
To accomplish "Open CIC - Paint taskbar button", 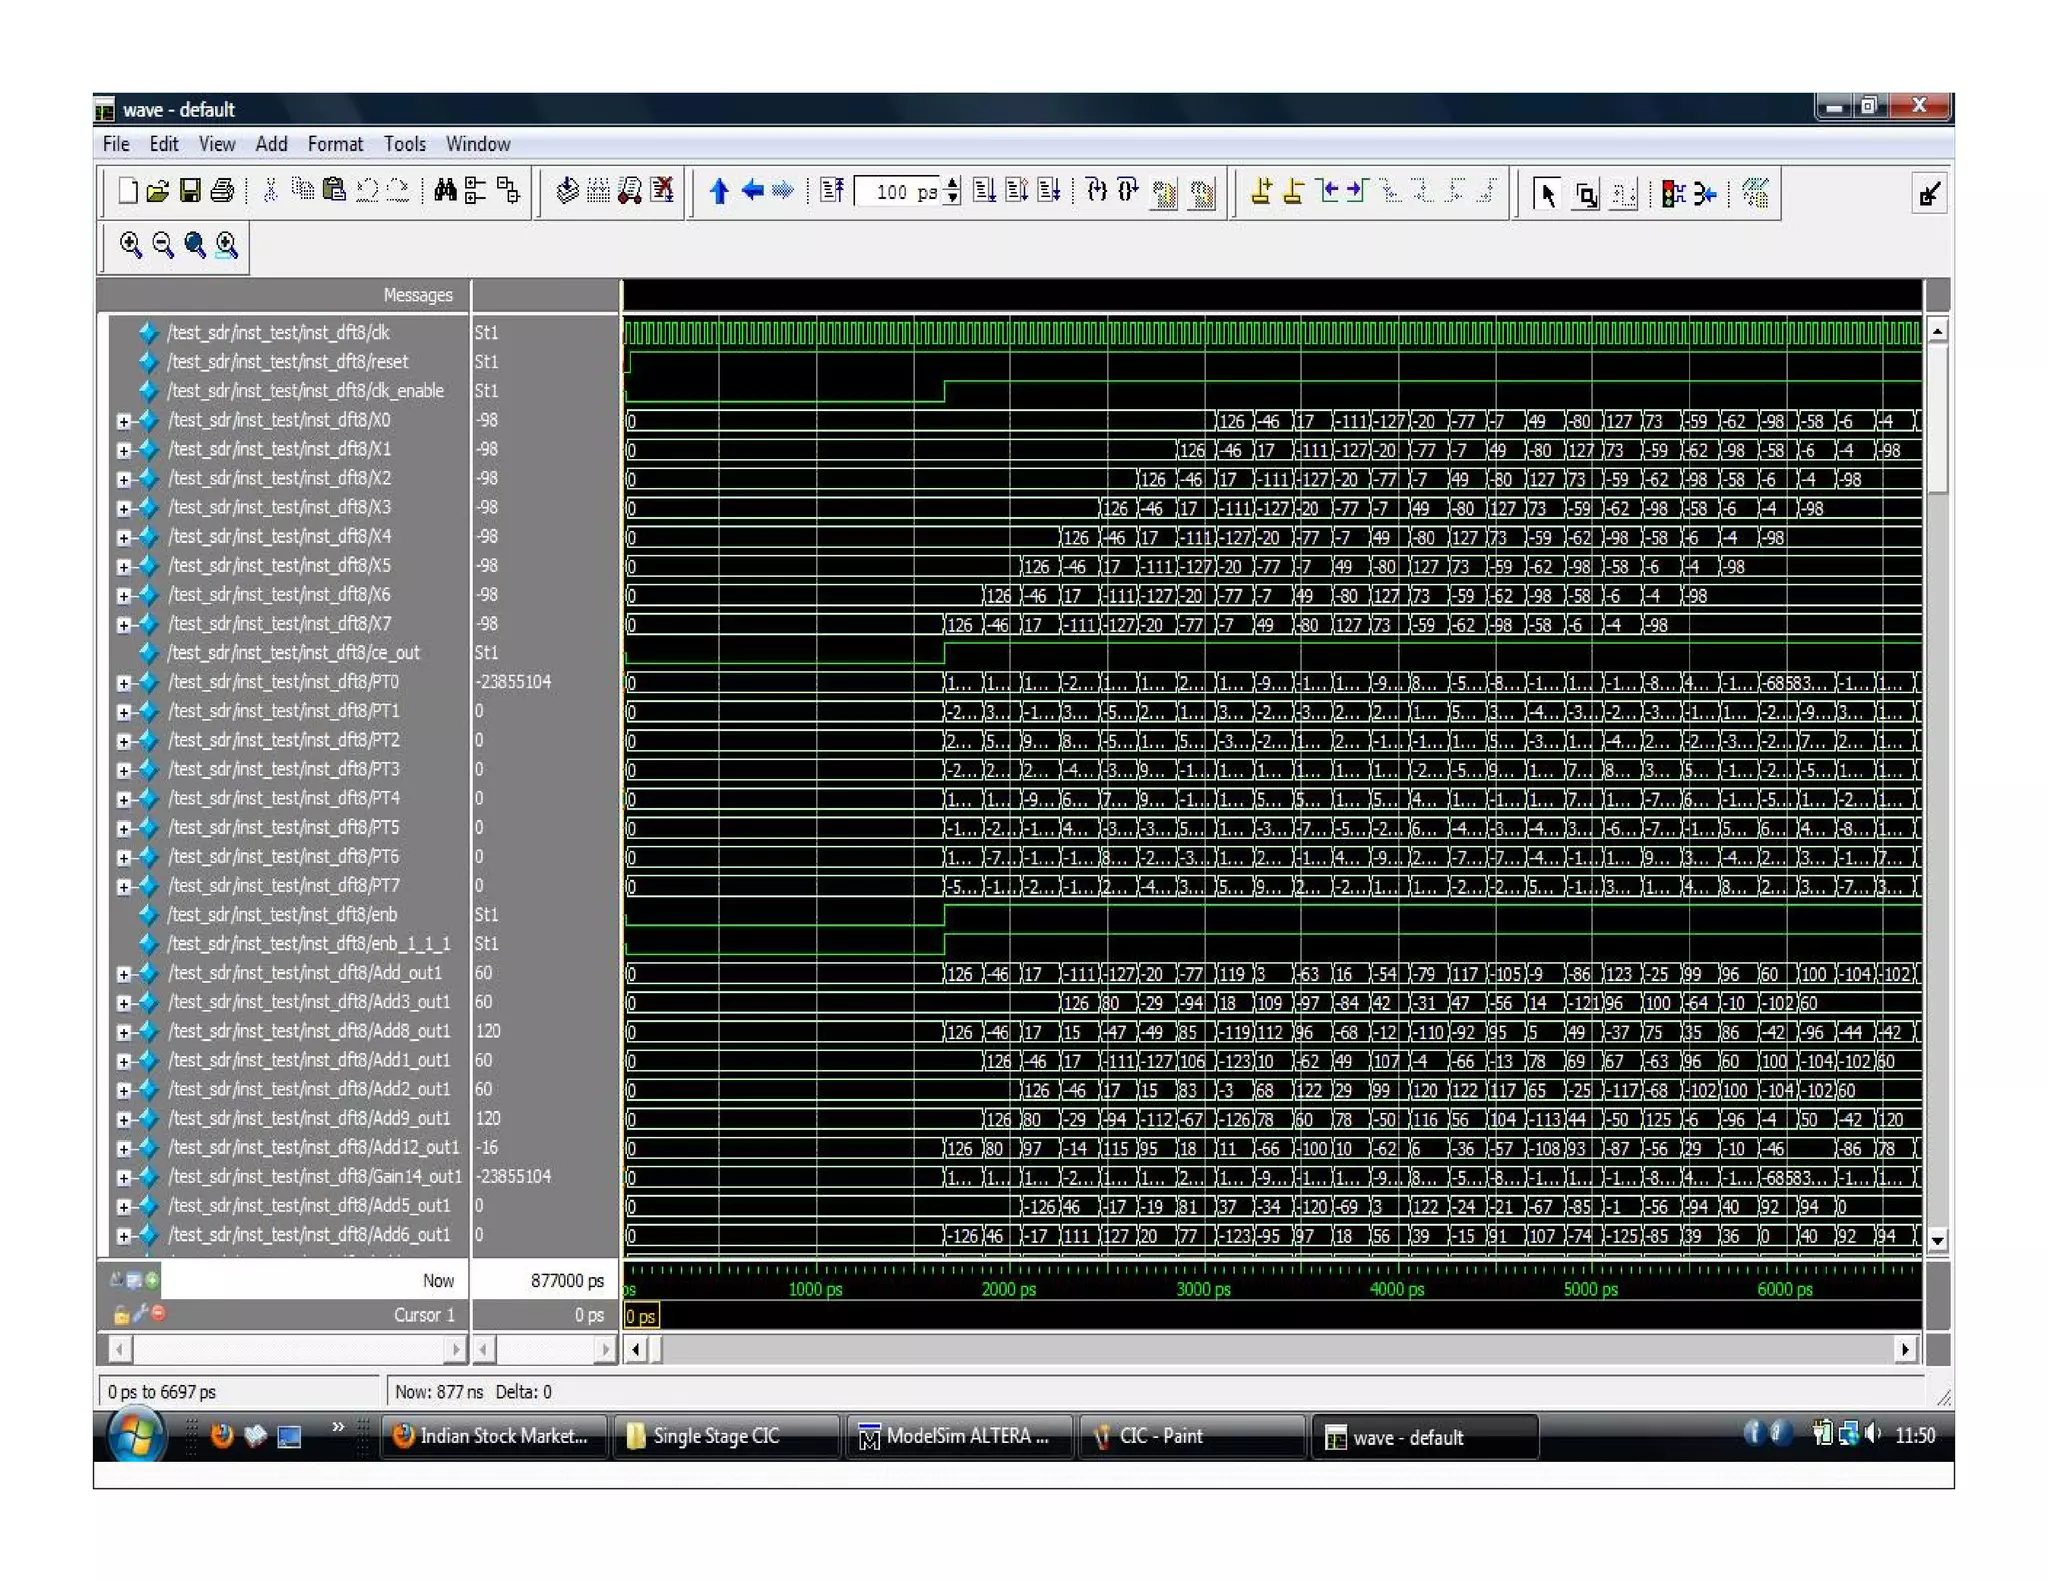I will [1160, 1437].
